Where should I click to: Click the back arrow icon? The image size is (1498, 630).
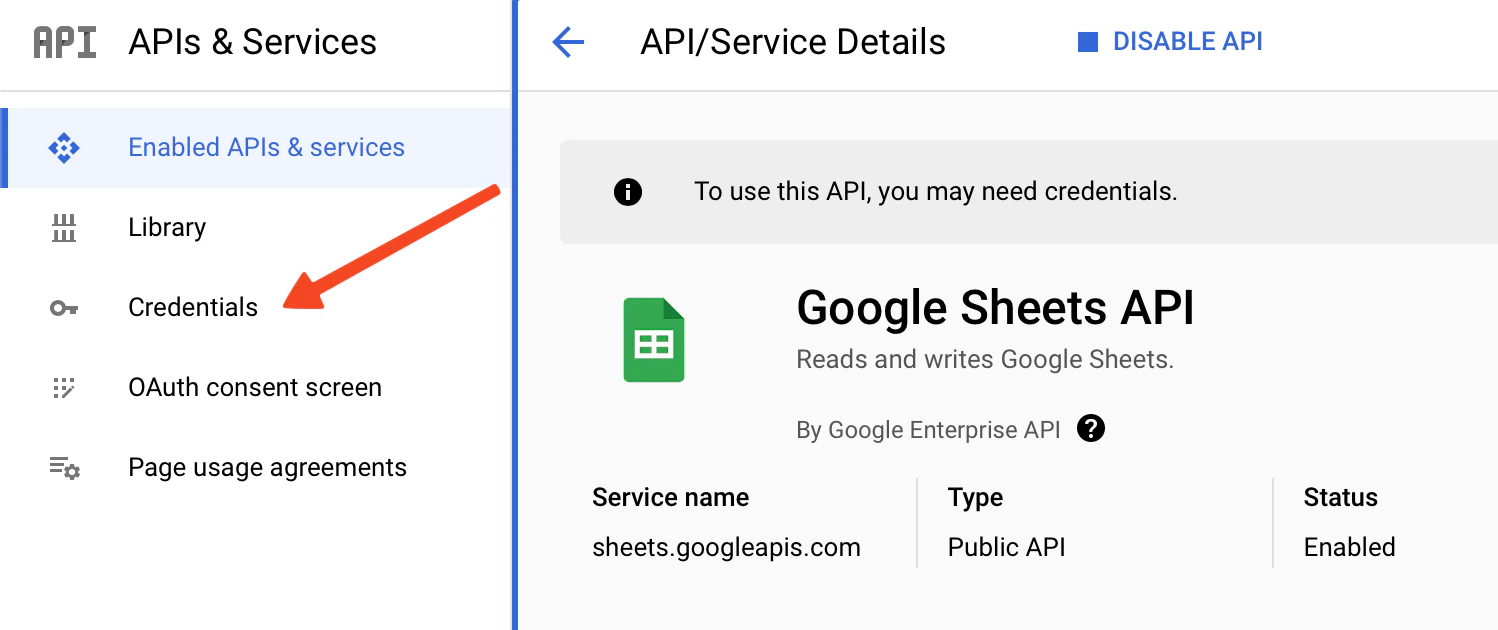[x=568, y=42]
